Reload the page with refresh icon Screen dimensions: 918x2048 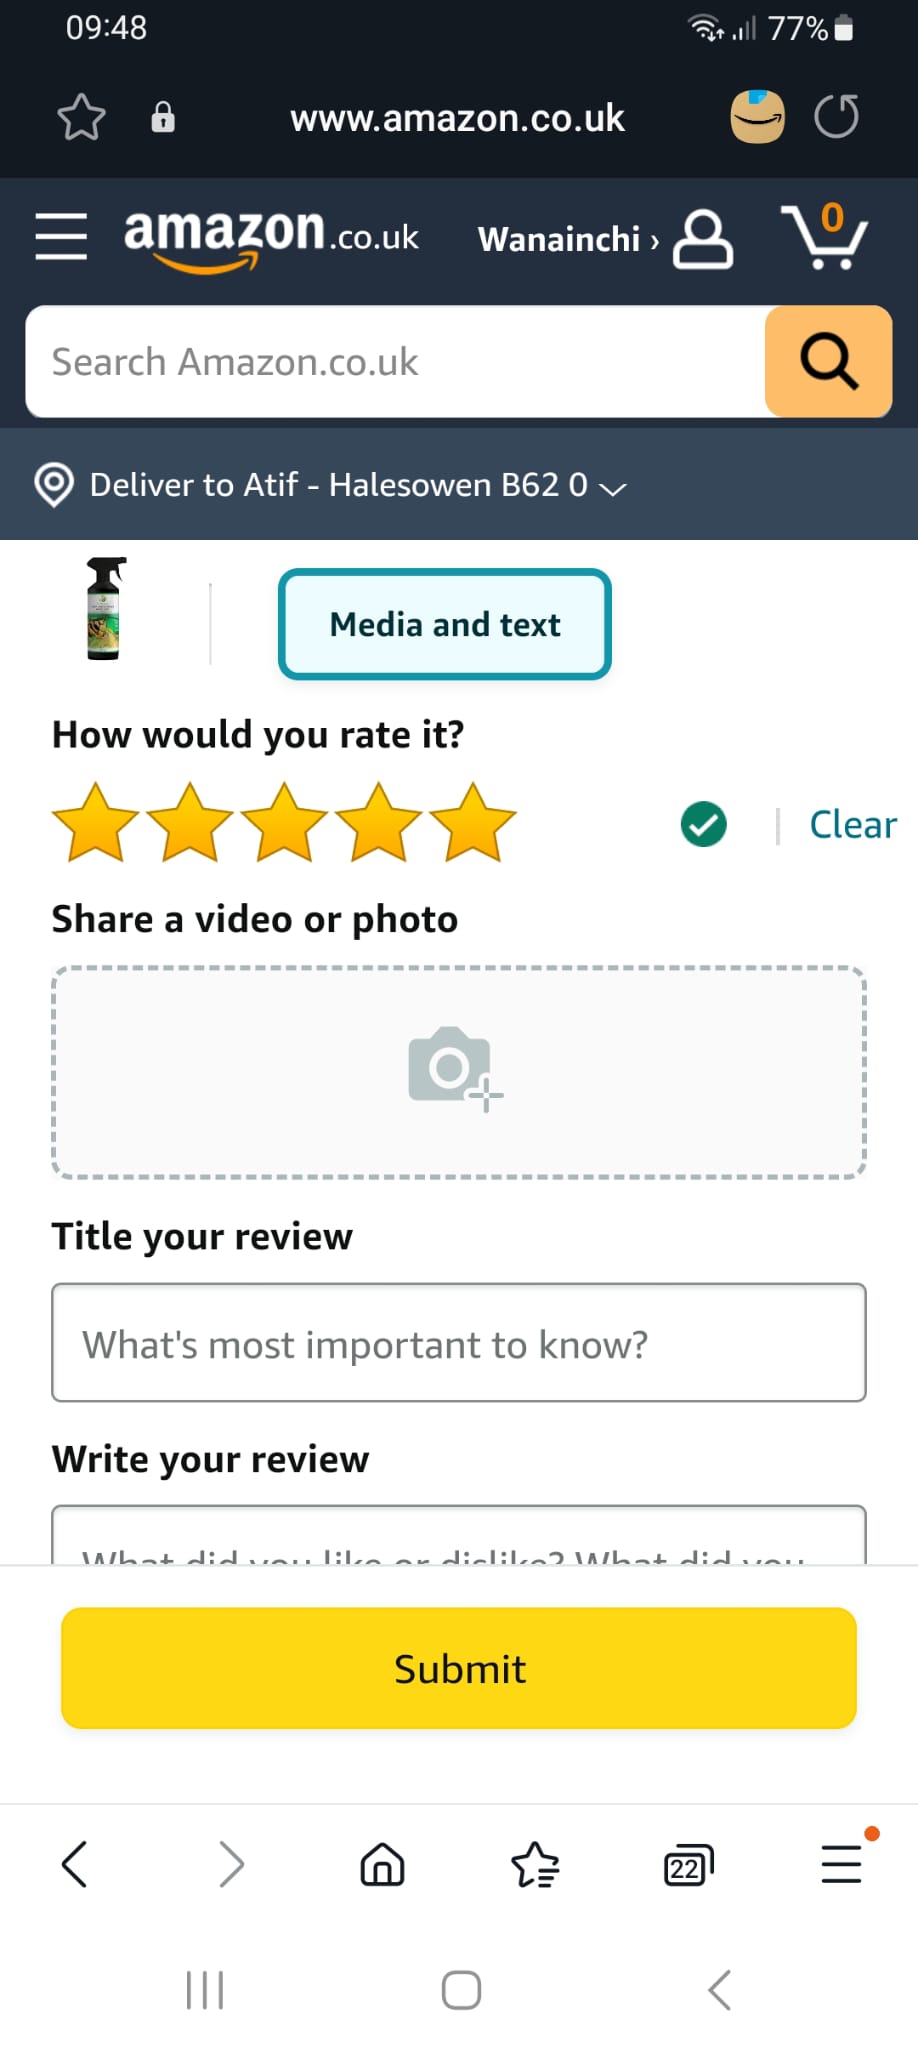(x=837, y=117)
